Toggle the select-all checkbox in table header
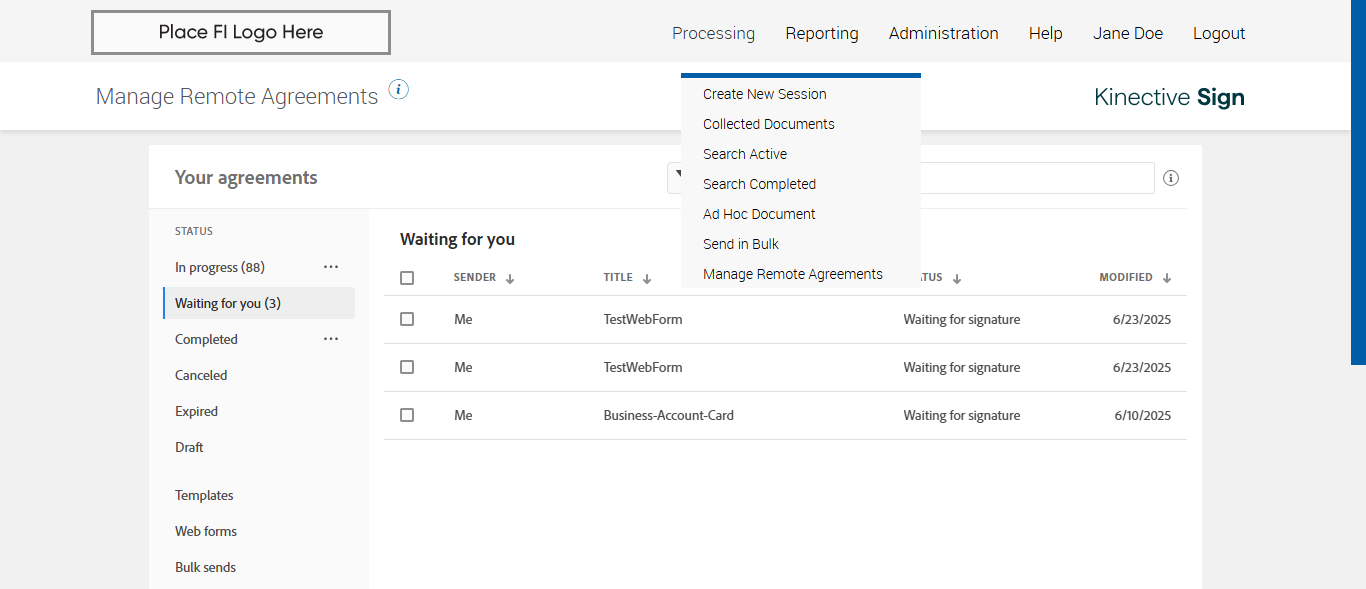 pyautogui.click(x=407, y=278)
